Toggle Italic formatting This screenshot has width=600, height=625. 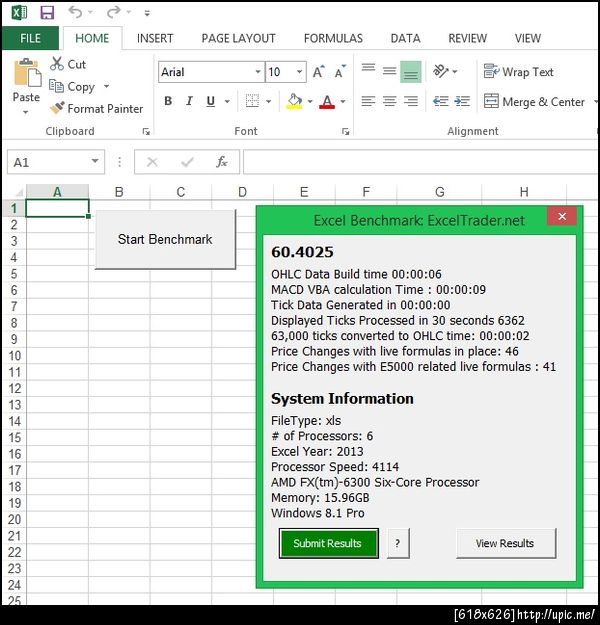pyautogui.click(x=189, y=101)
